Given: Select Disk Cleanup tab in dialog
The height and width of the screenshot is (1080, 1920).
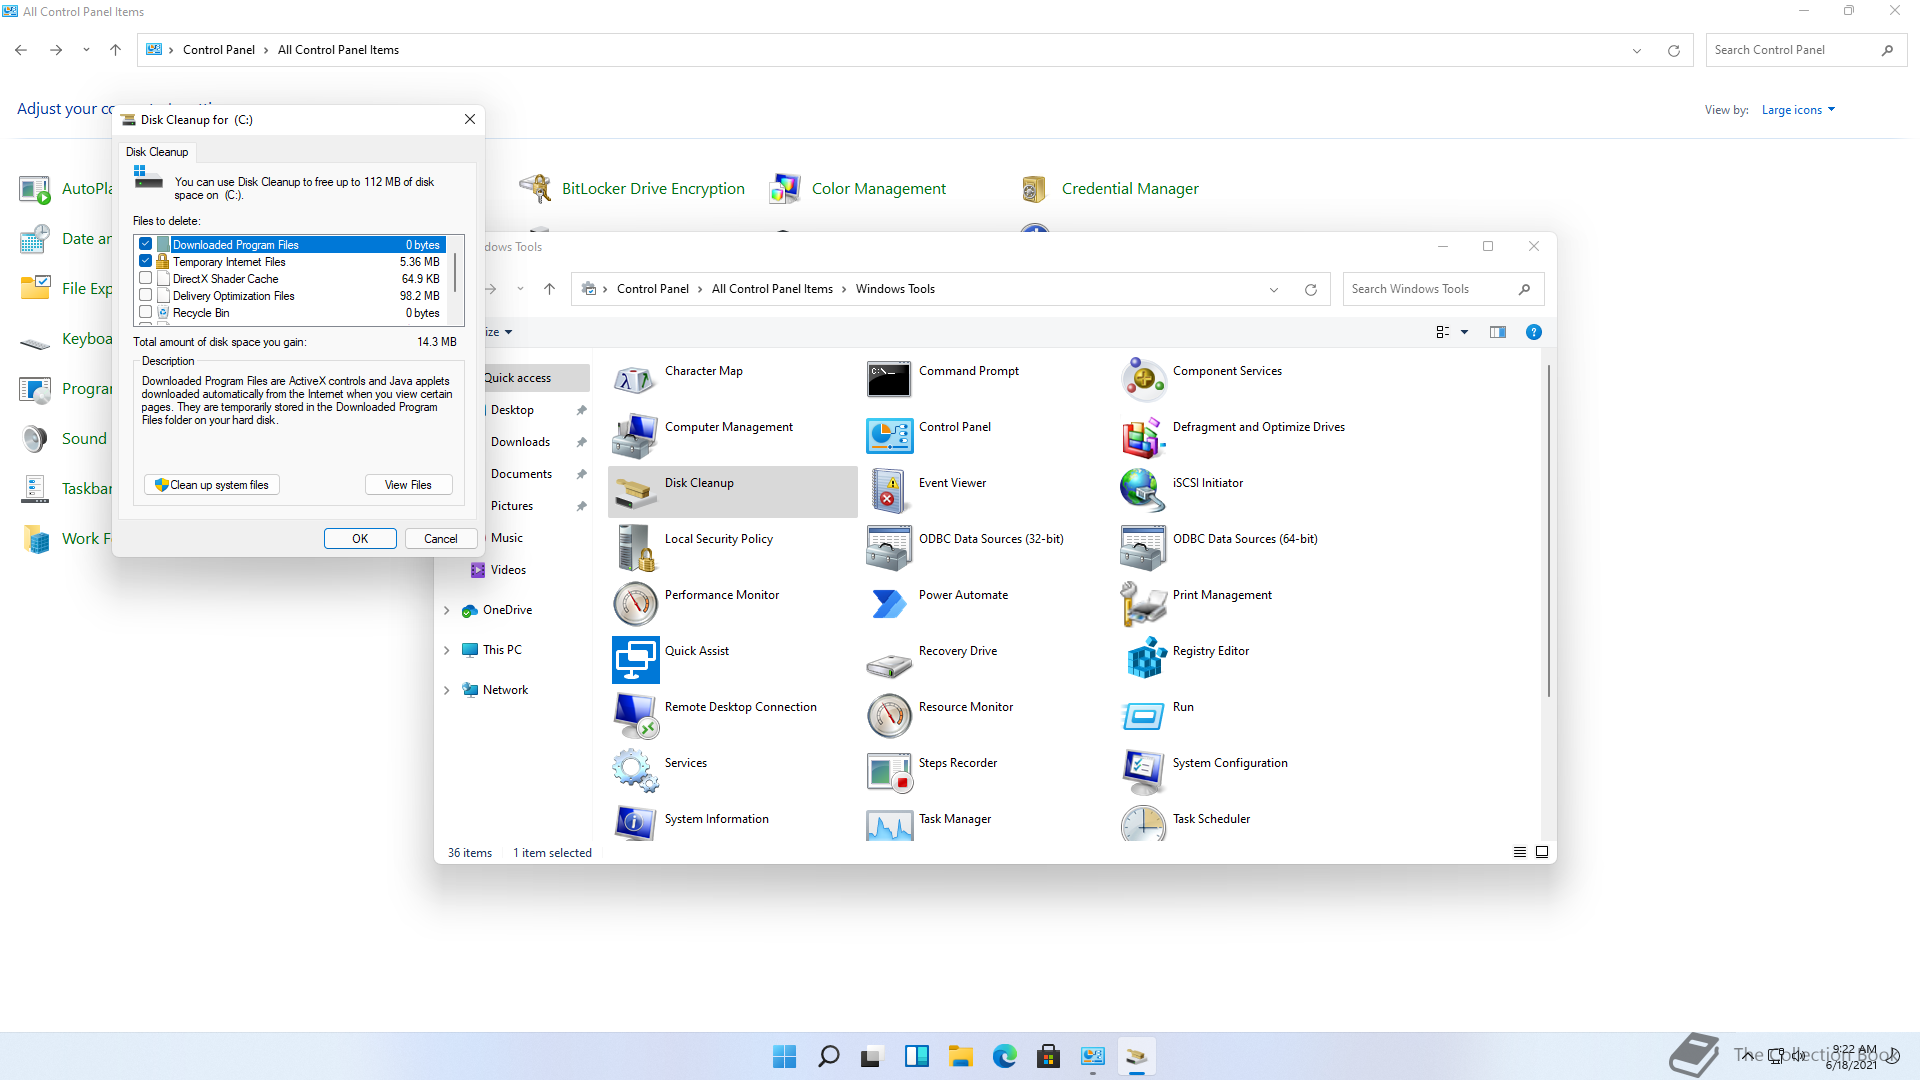Looking at the screenshot, I should point(157,152).
